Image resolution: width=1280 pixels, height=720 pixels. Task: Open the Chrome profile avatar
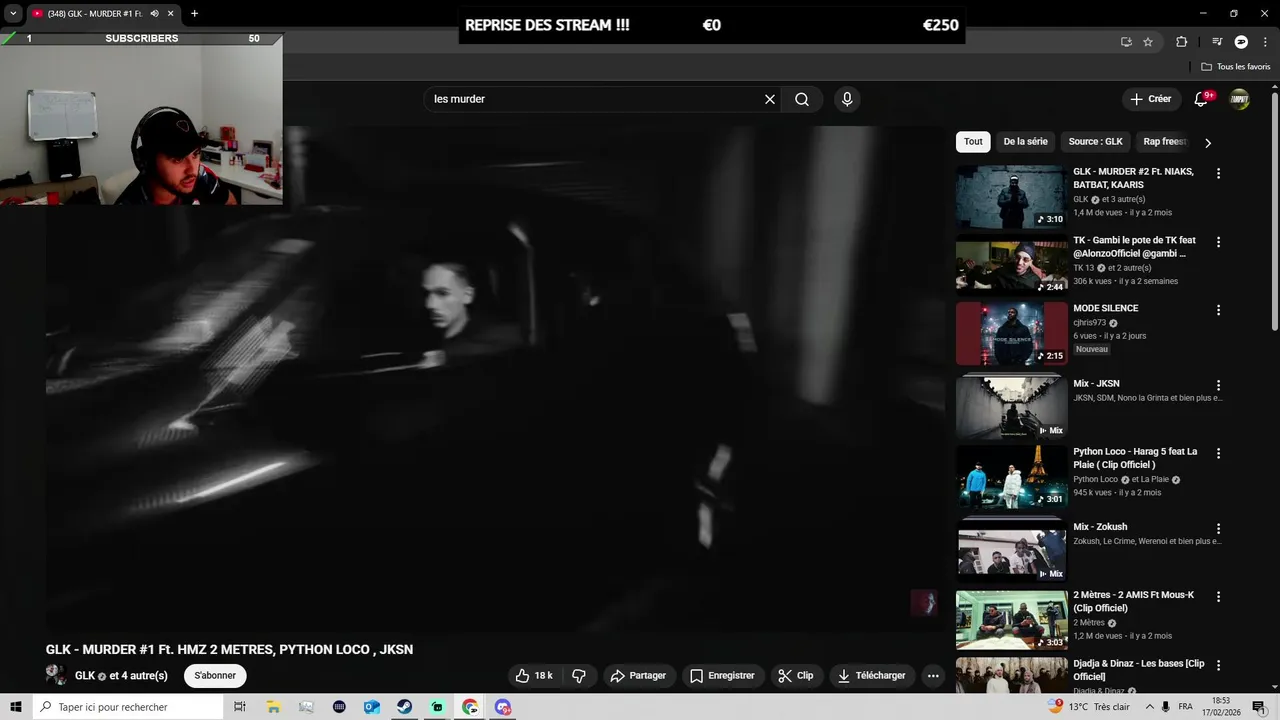[x=1241, y=42]
